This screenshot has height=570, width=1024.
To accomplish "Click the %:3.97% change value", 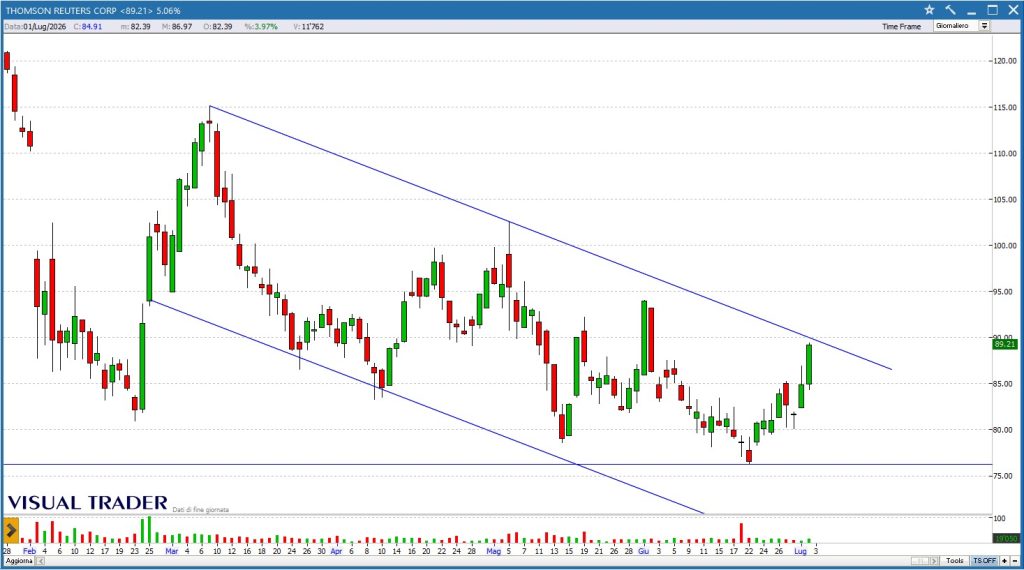I will 261,27.
